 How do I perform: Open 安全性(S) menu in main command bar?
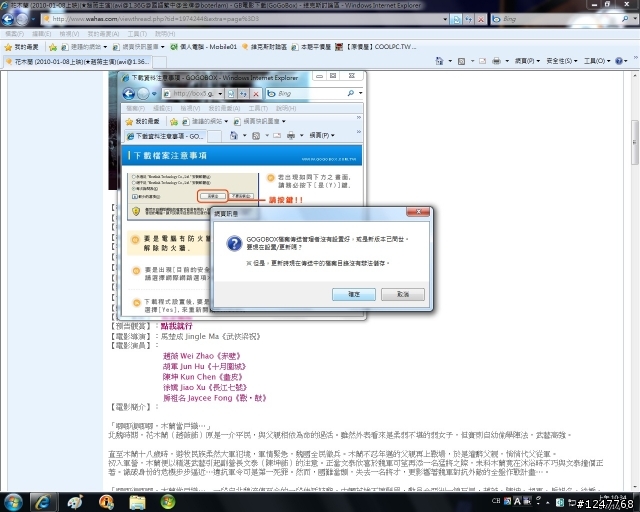(562, 61)
